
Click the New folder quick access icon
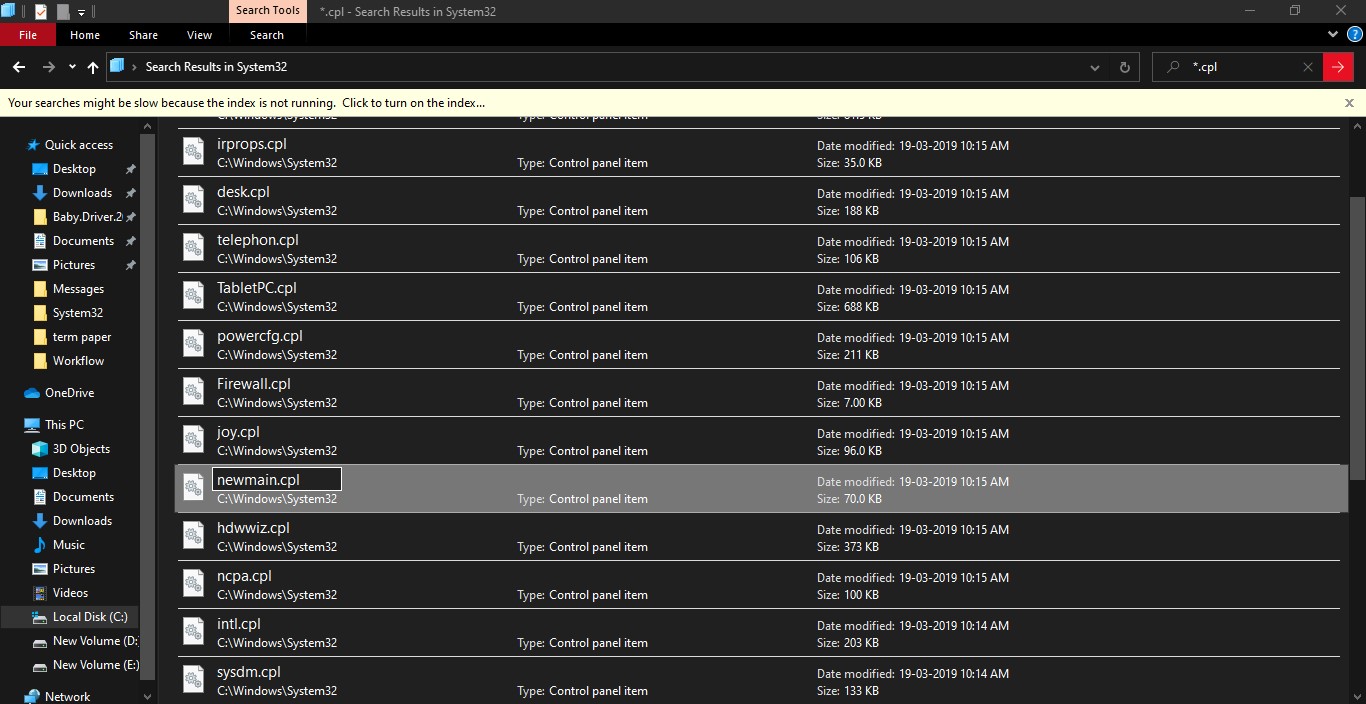(x=63, y=12)
